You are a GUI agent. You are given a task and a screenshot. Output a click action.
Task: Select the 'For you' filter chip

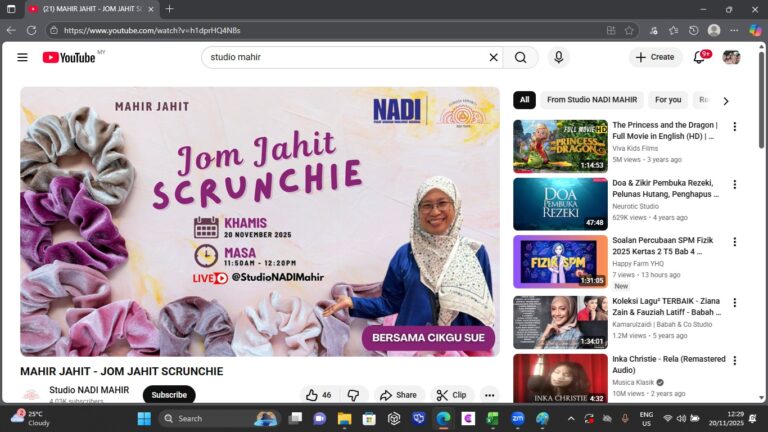(x=668, y=100)
